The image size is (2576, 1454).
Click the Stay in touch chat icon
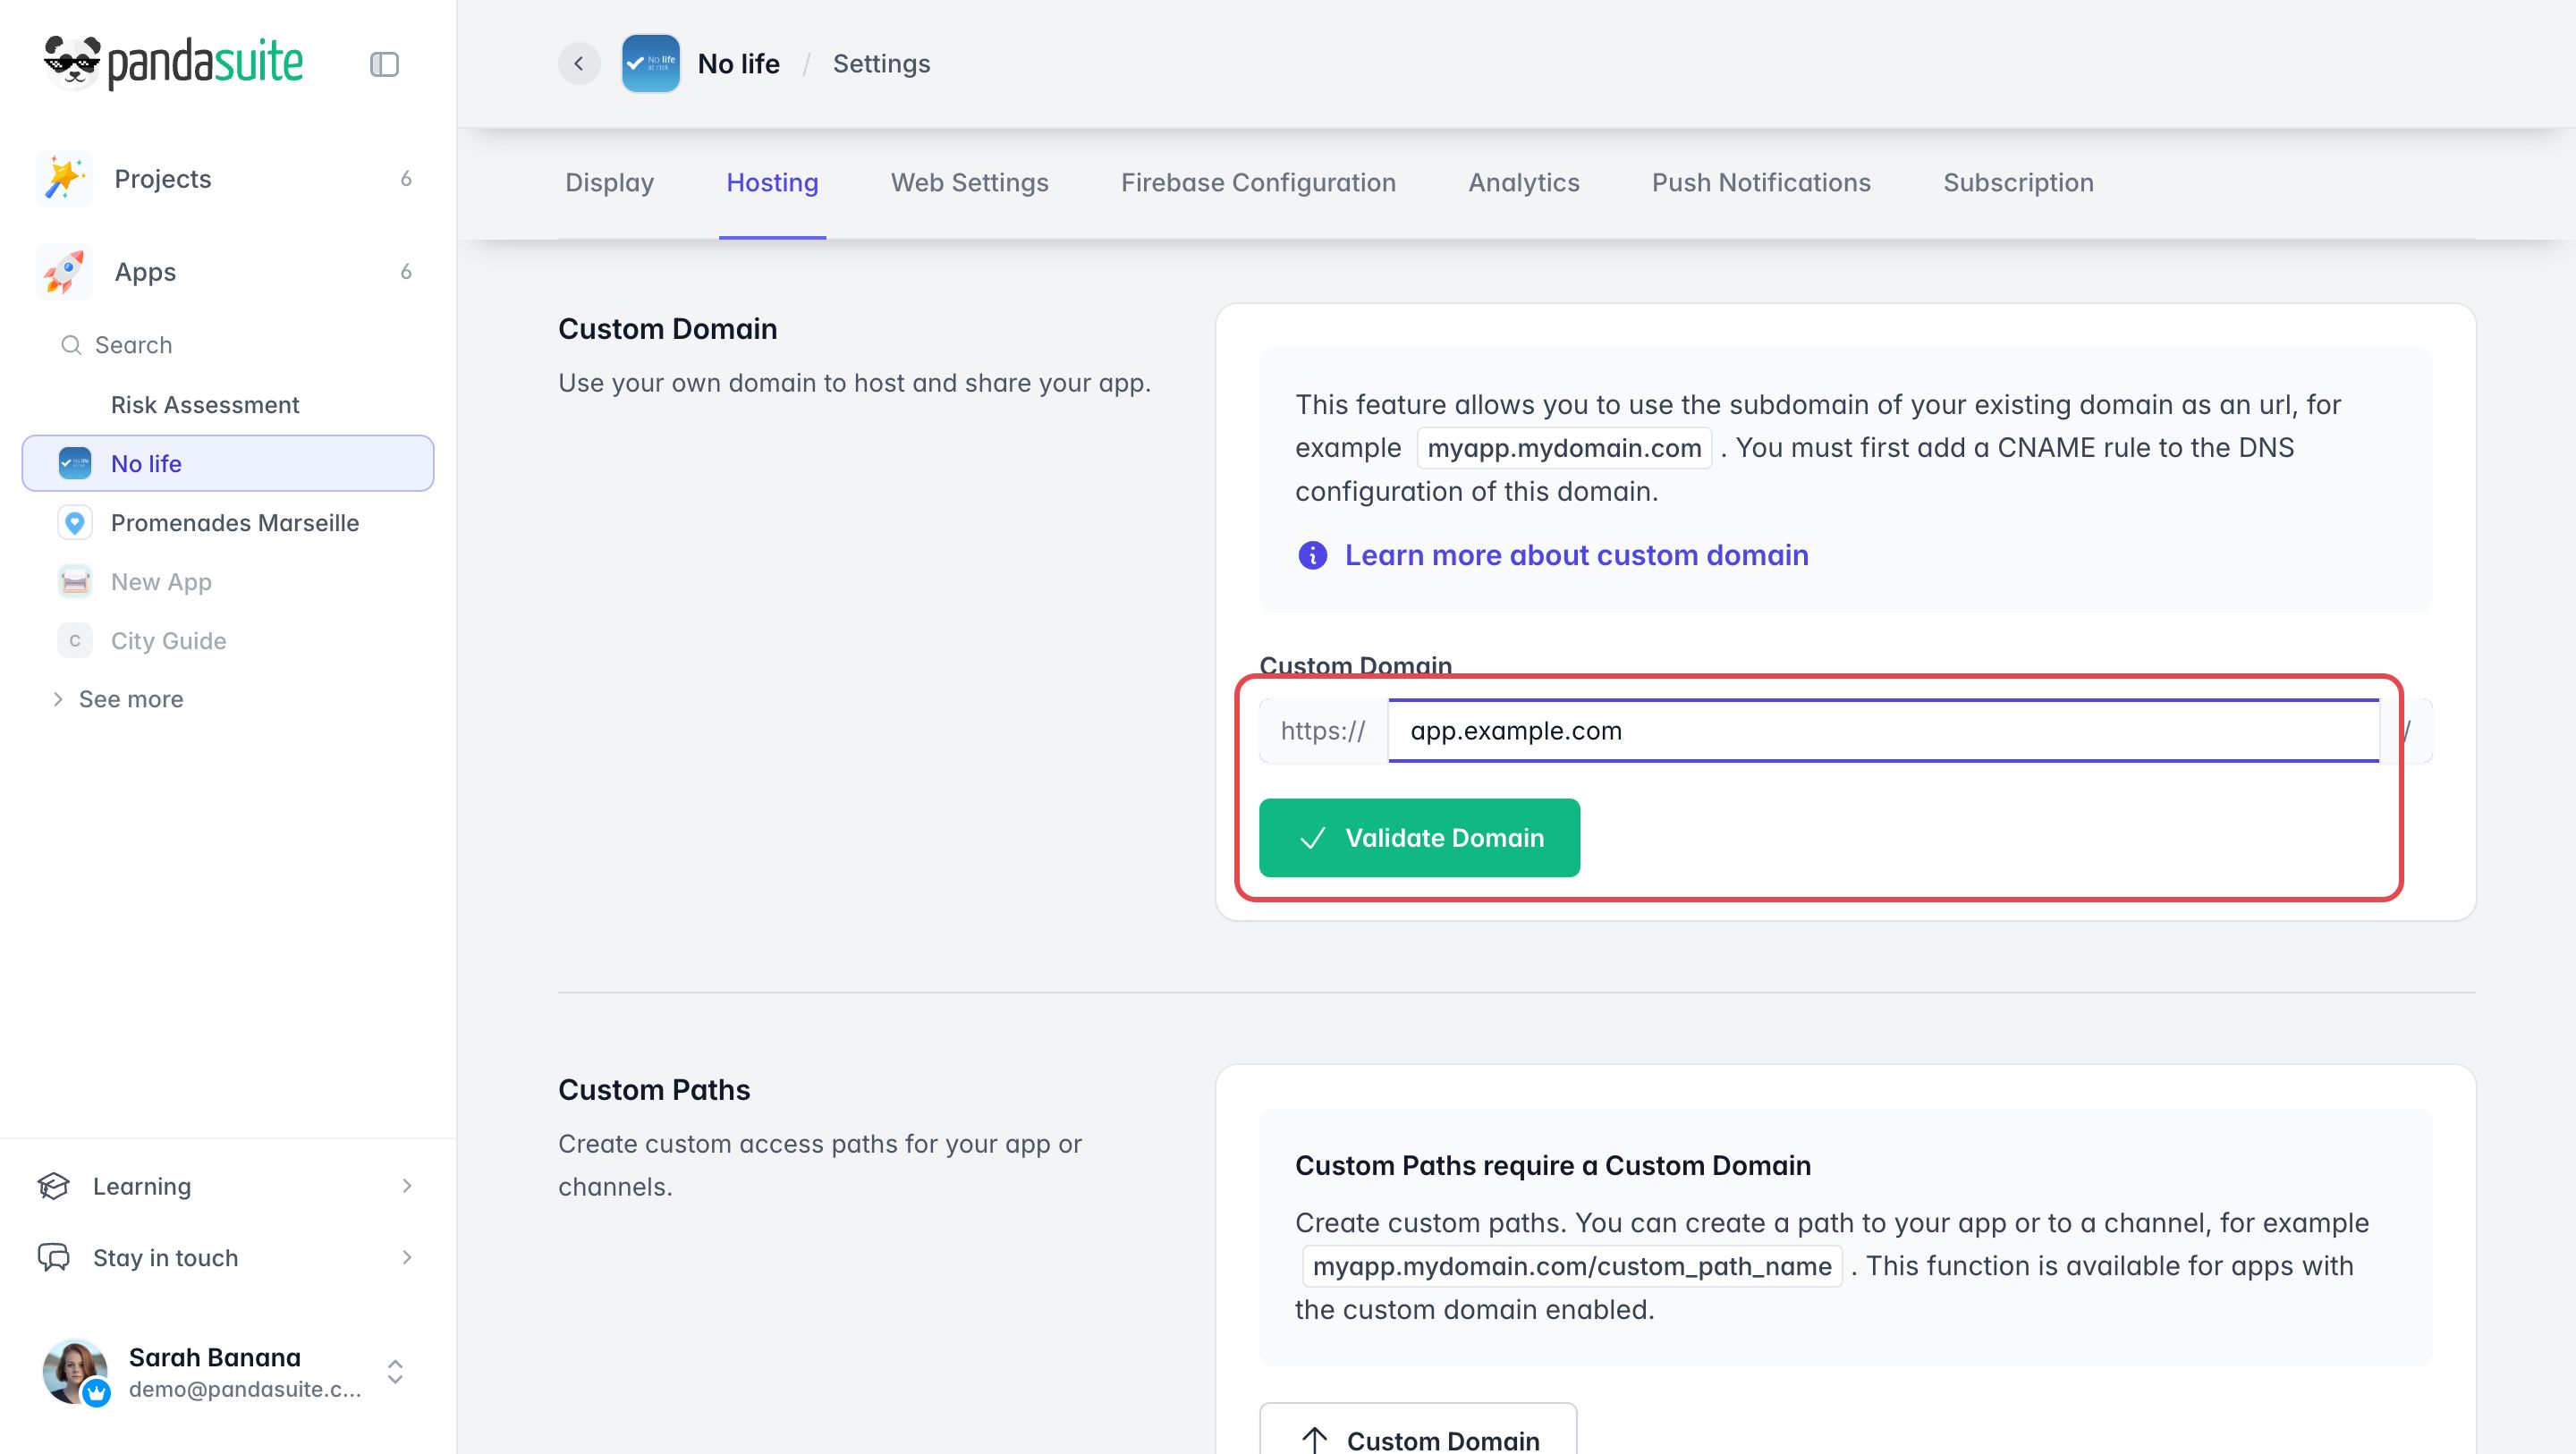click(53, 1257)
